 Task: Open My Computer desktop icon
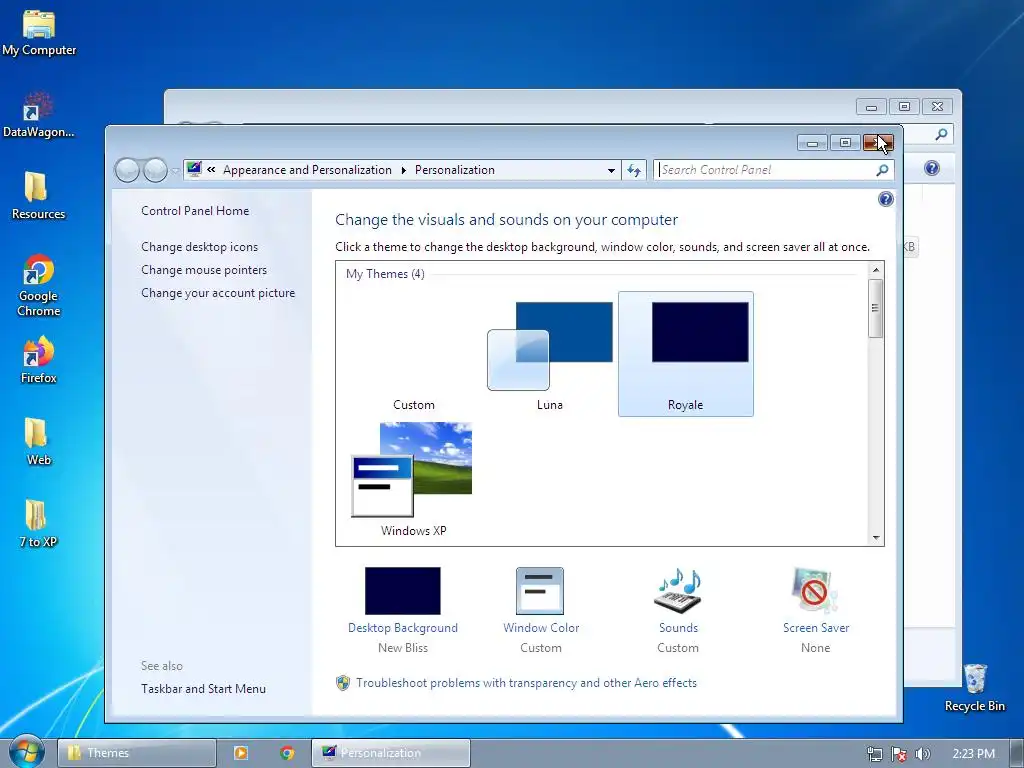tap(39, 33)
